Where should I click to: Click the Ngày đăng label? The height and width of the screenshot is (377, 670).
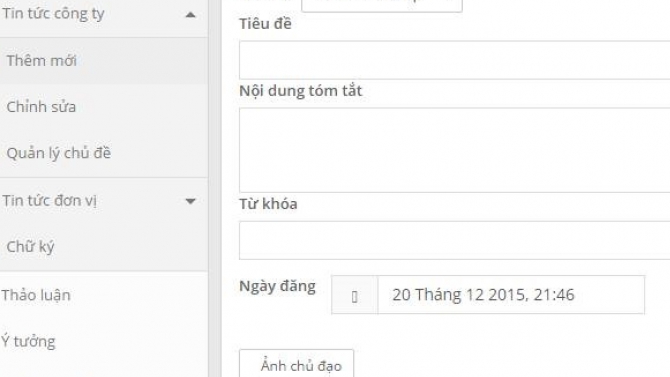tap(277, 286)
